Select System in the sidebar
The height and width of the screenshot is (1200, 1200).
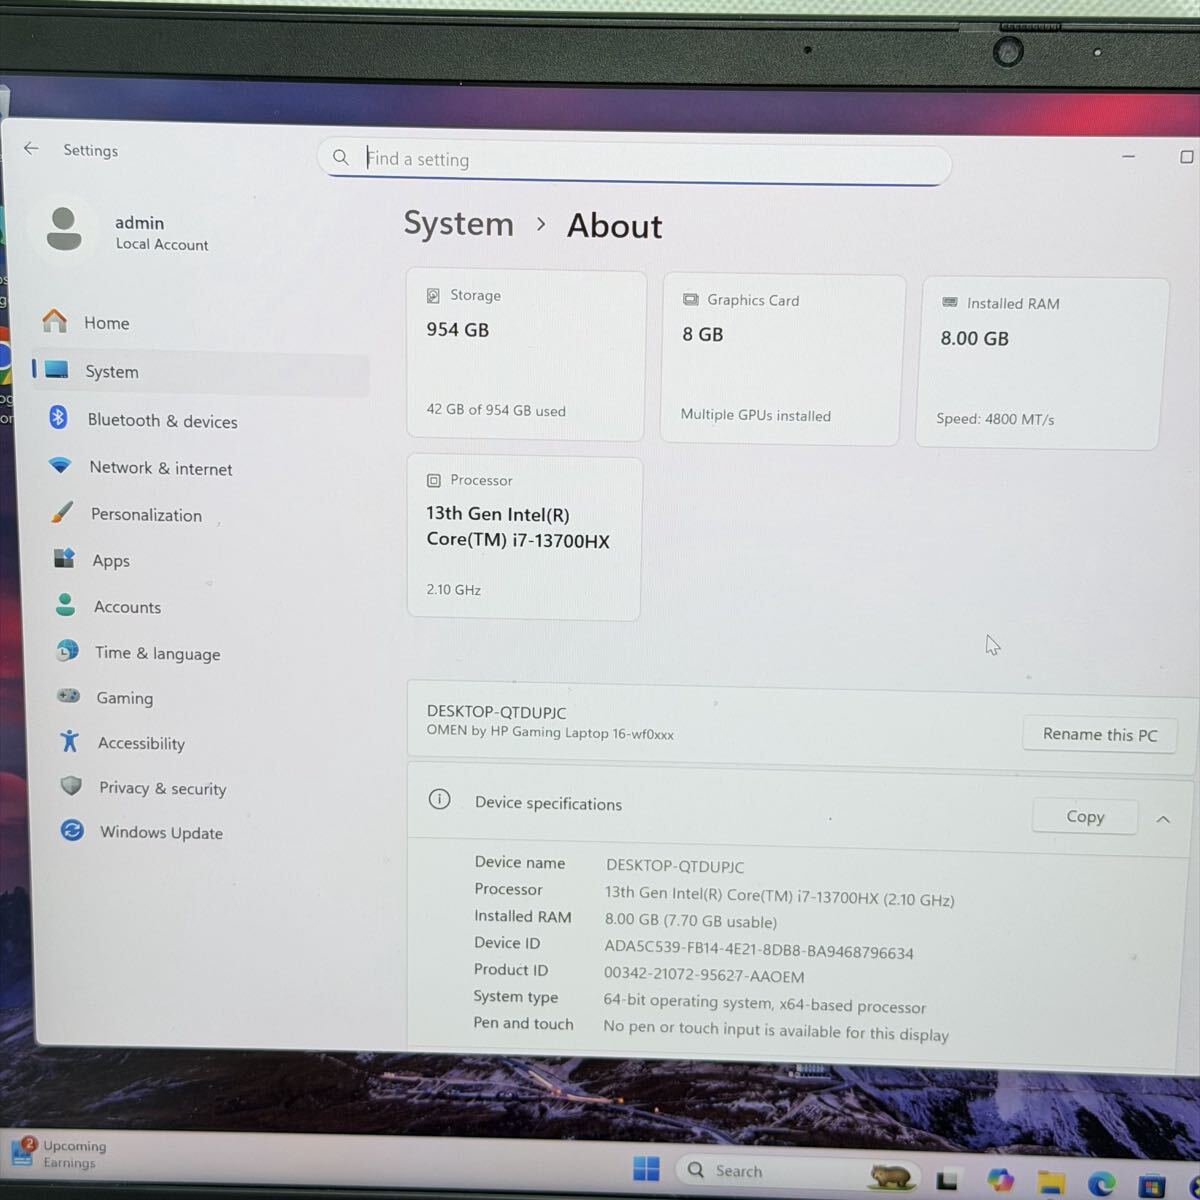coord(201,371)
